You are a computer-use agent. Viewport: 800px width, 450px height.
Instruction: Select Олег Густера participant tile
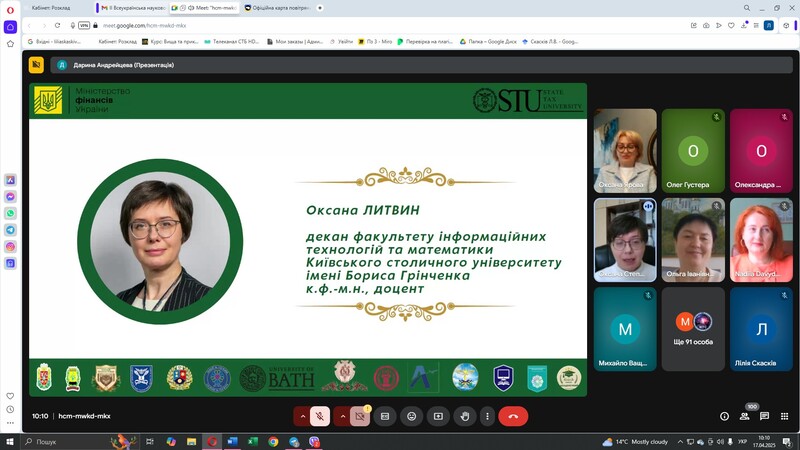693,151
